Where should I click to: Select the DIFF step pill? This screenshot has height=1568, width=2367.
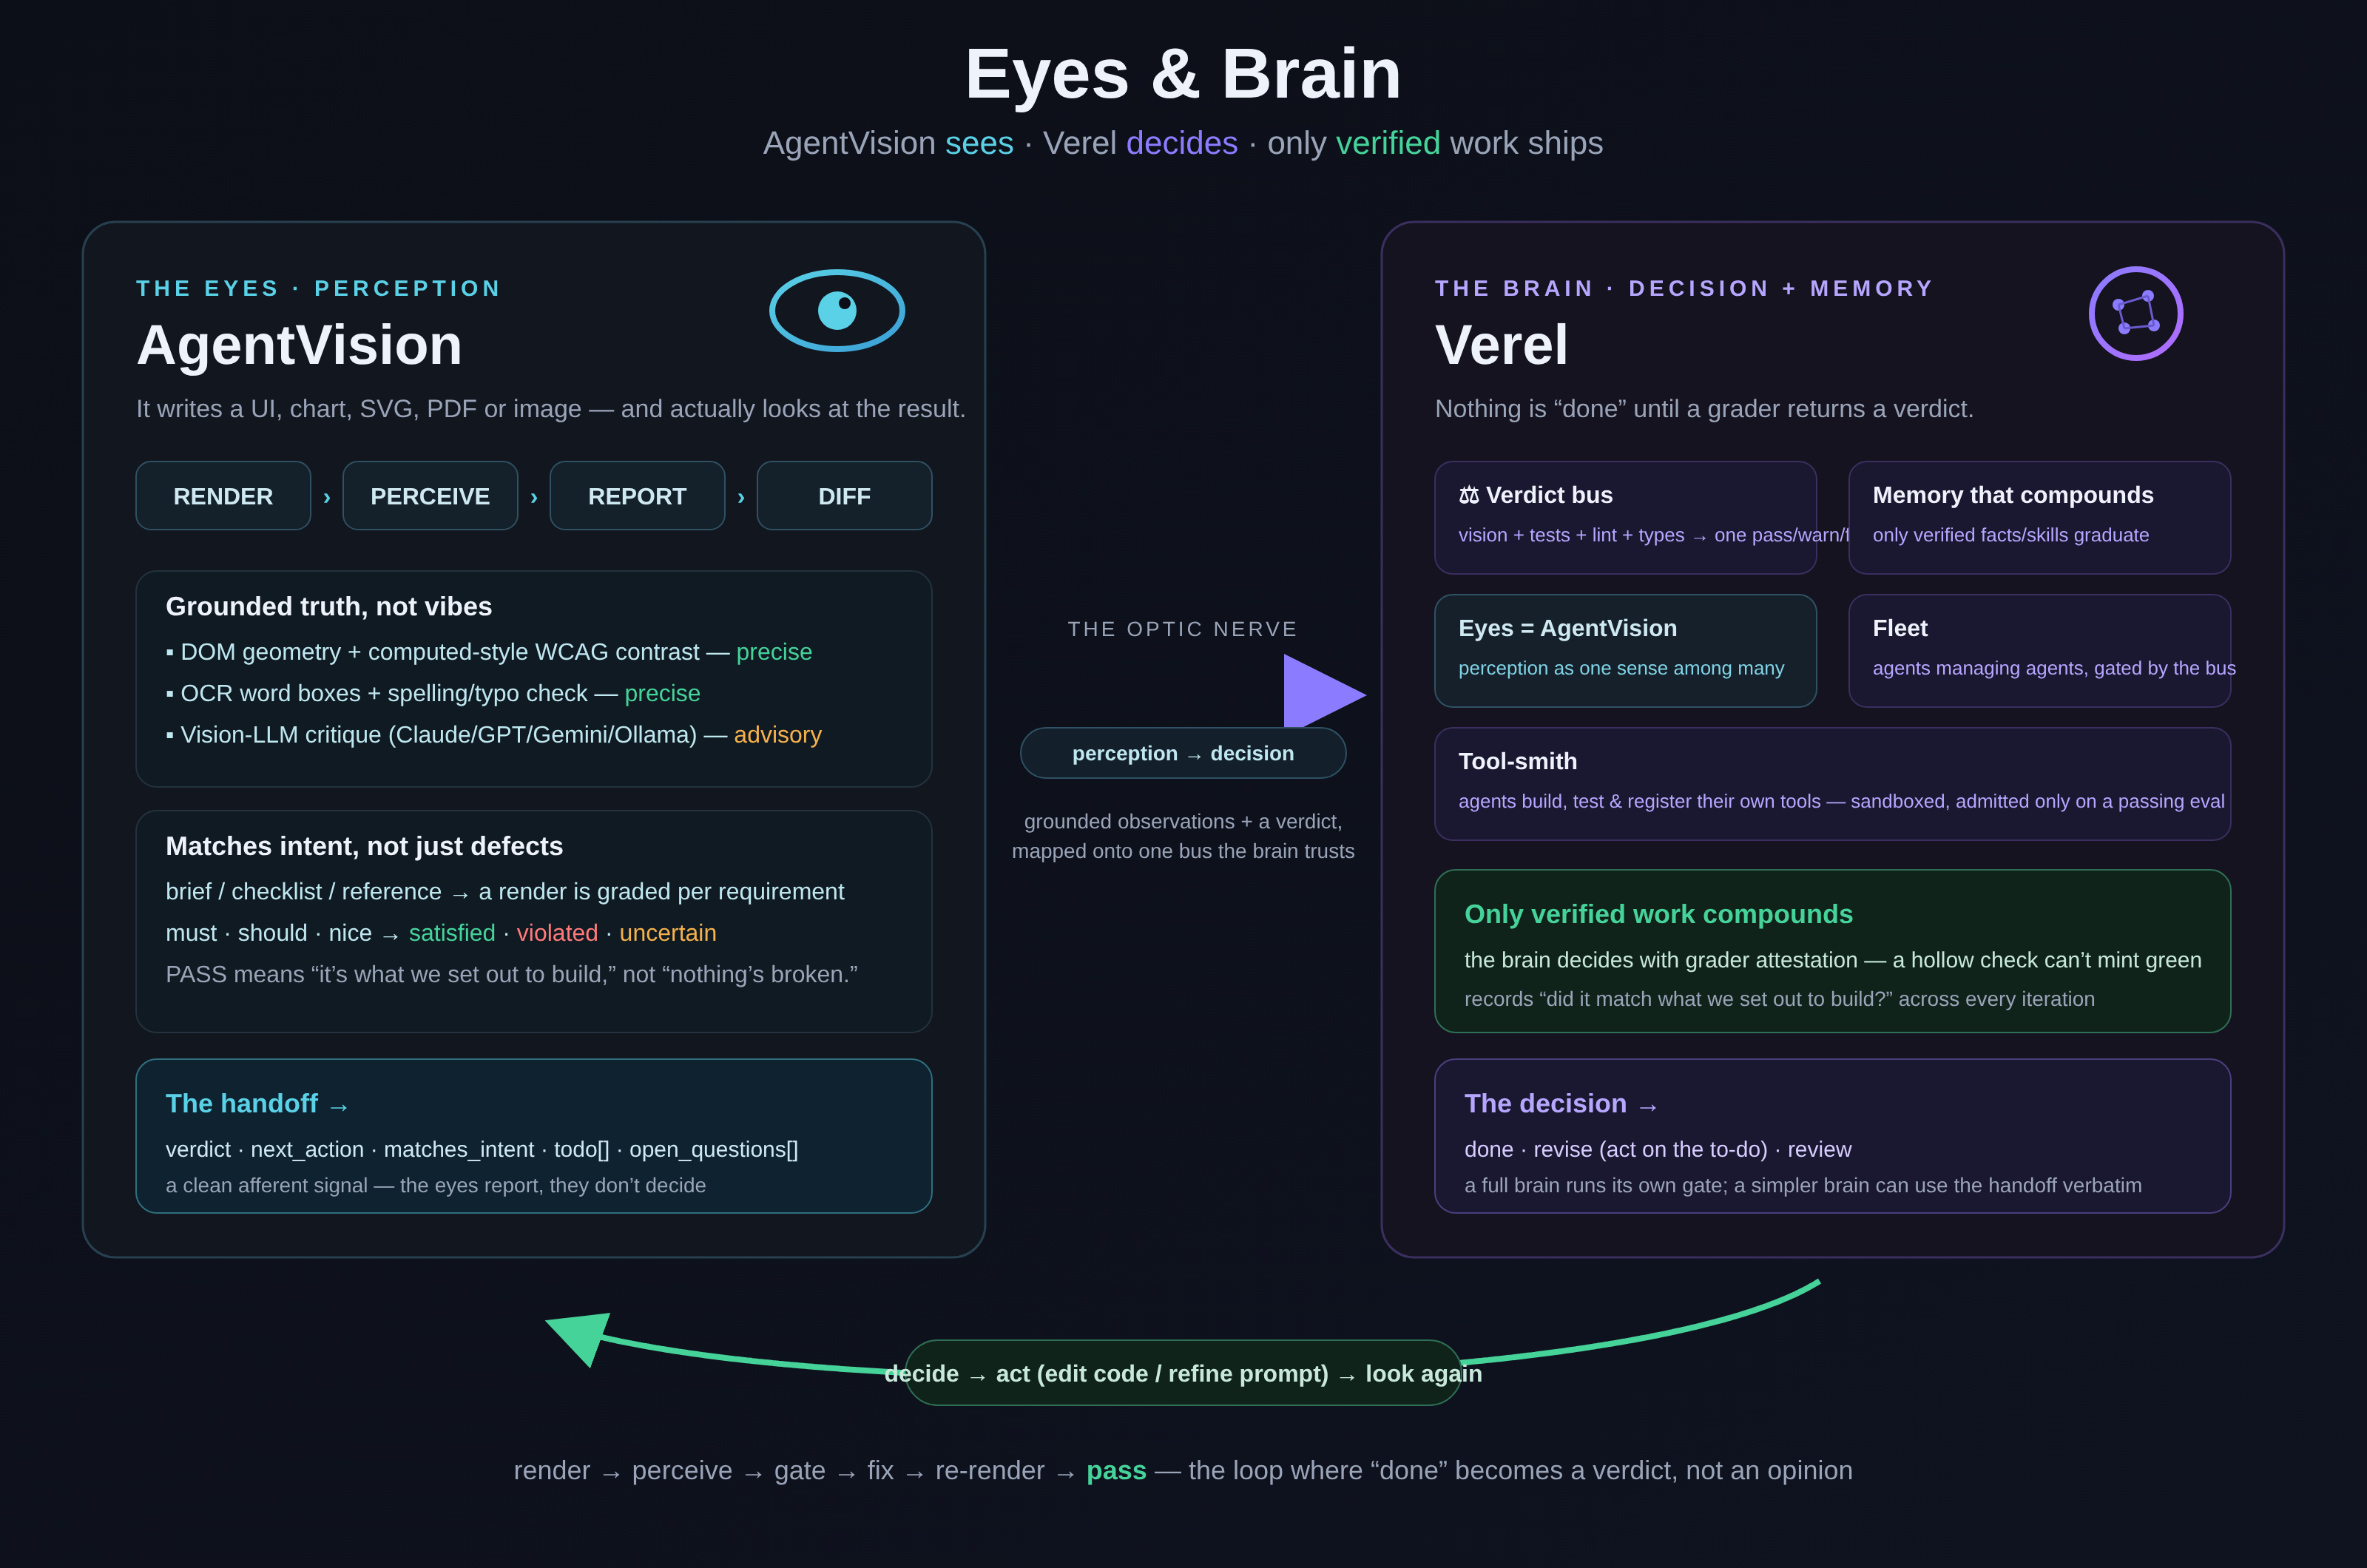pos(844,496)
